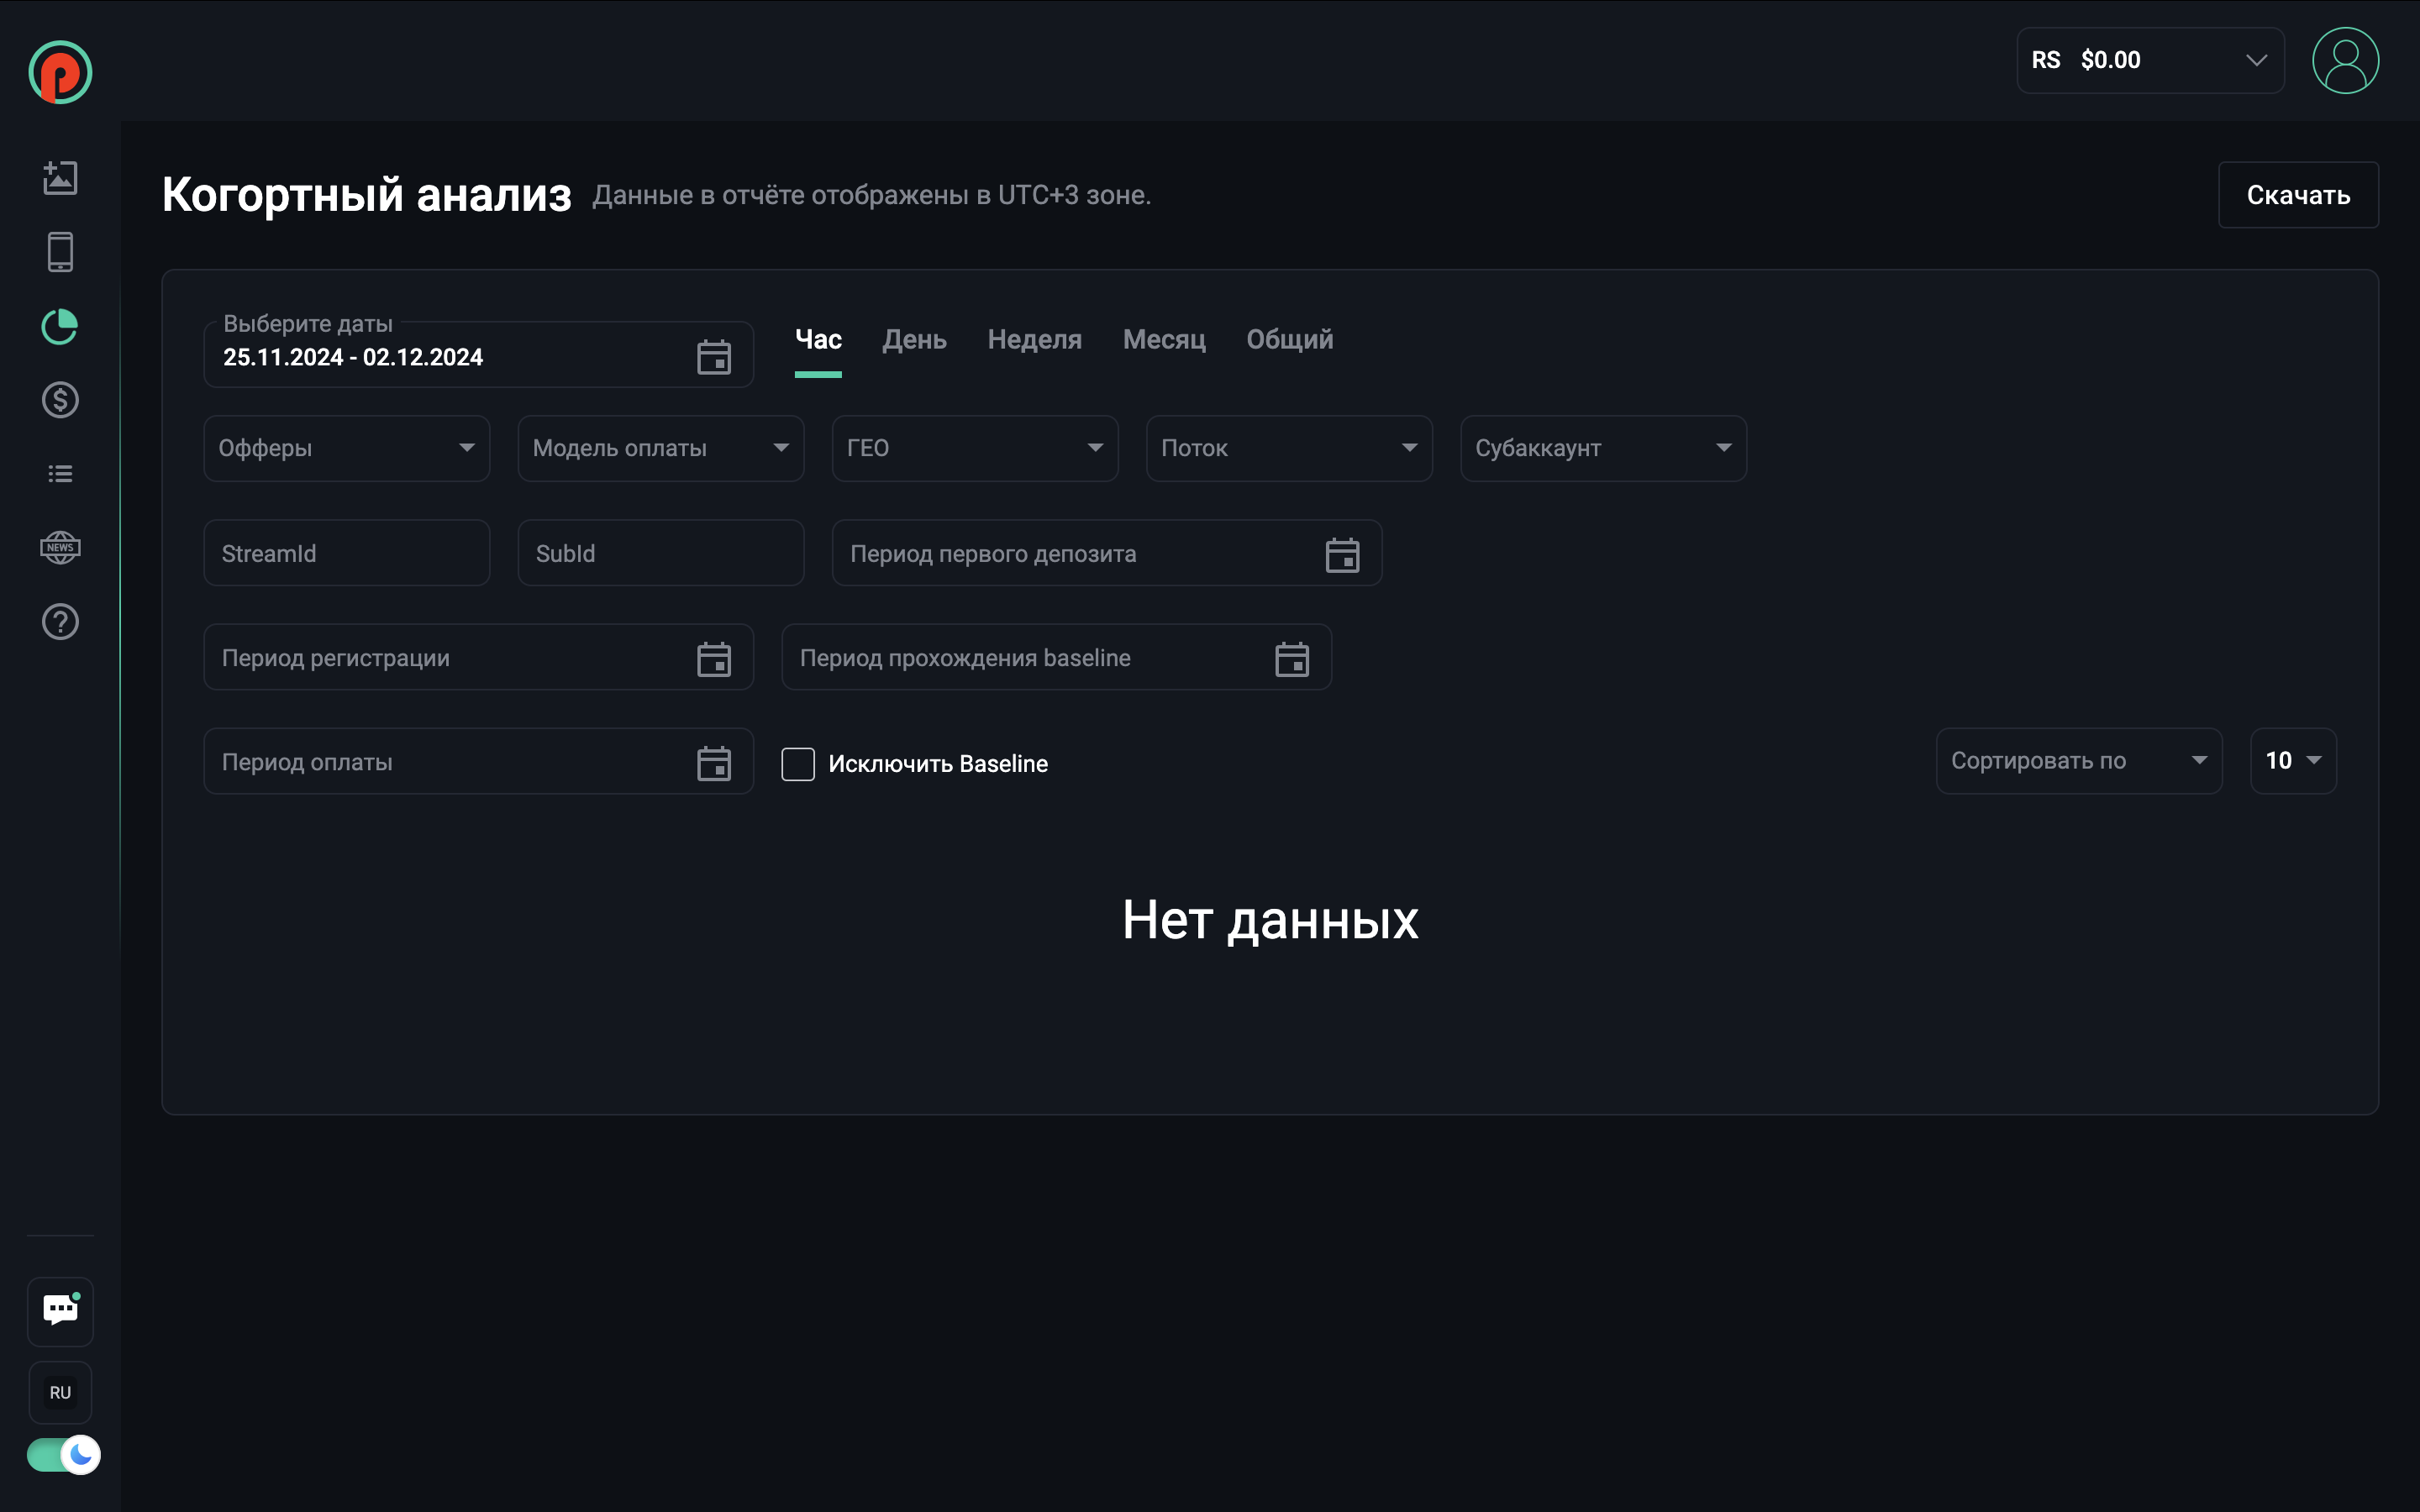Switch to the День tab
This screenshot has height=1512, width=2420.
point(914,340)
